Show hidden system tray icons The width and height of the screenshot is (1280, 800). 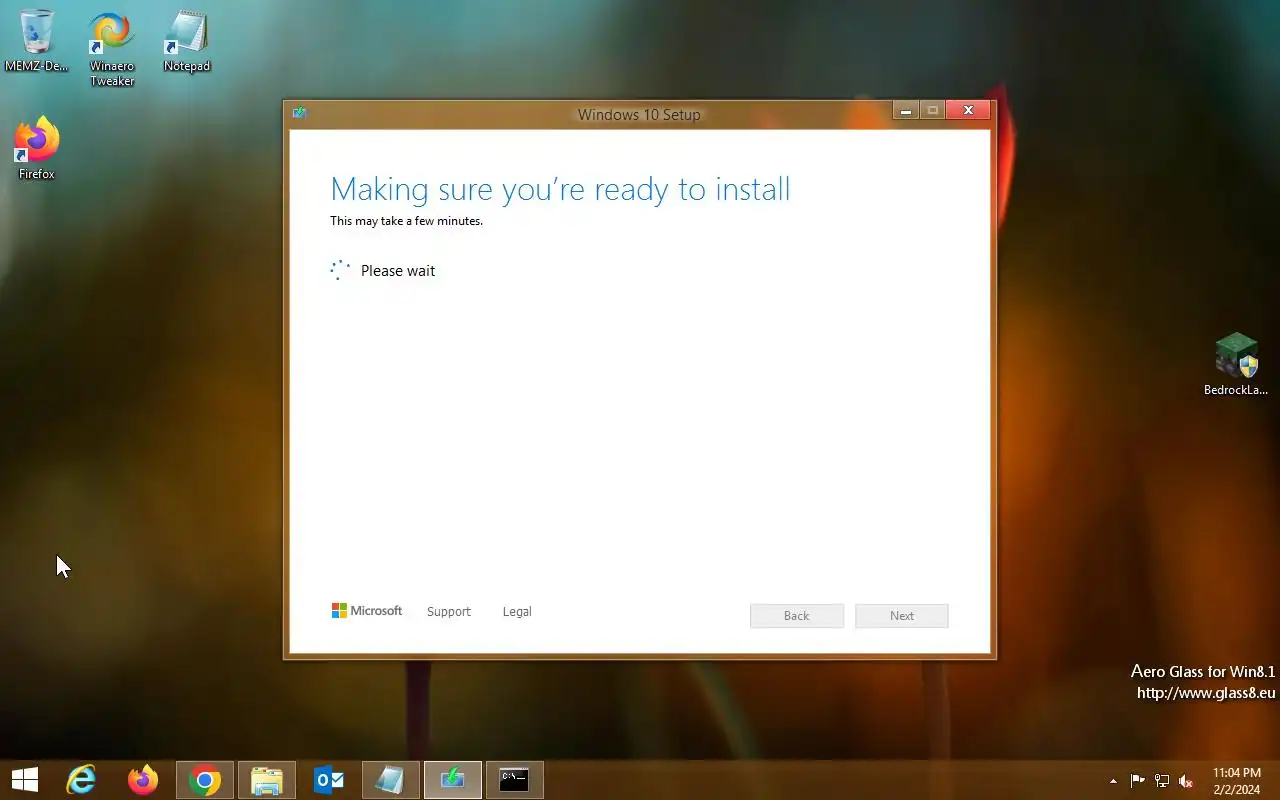pyautogui.click(x=1113, y=781)
